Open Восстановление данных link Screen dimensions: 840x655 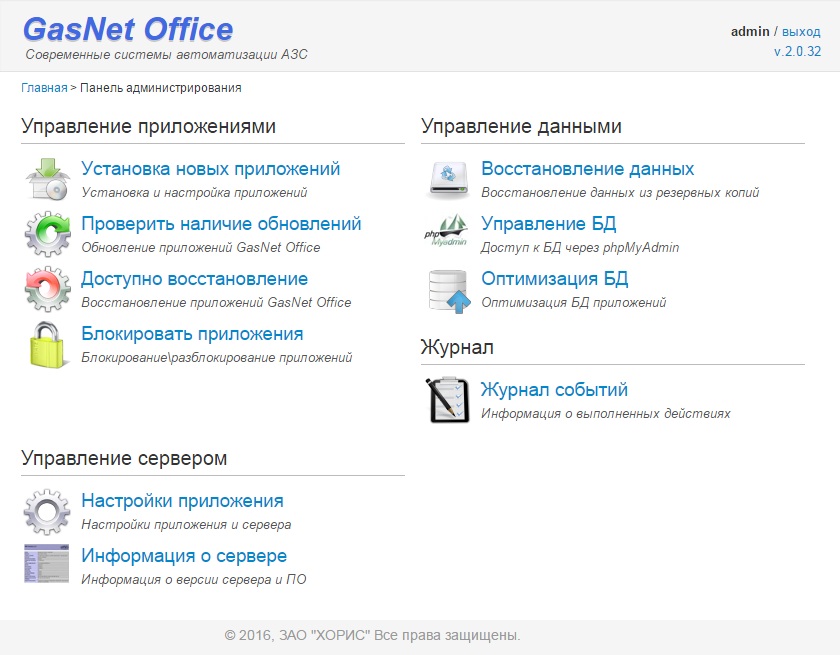(x=588, y=169)
